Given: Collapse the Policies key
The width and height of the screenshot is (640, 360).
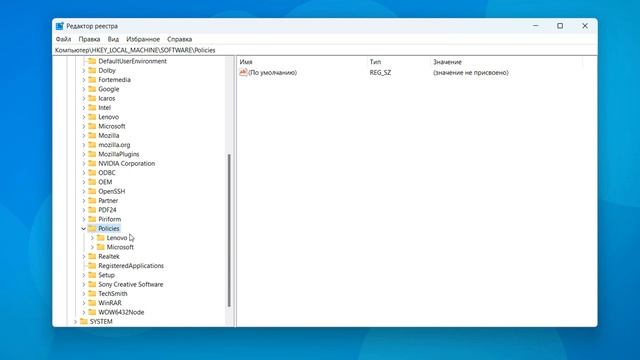Looking at the screenshot, I should tap(84, 229).
